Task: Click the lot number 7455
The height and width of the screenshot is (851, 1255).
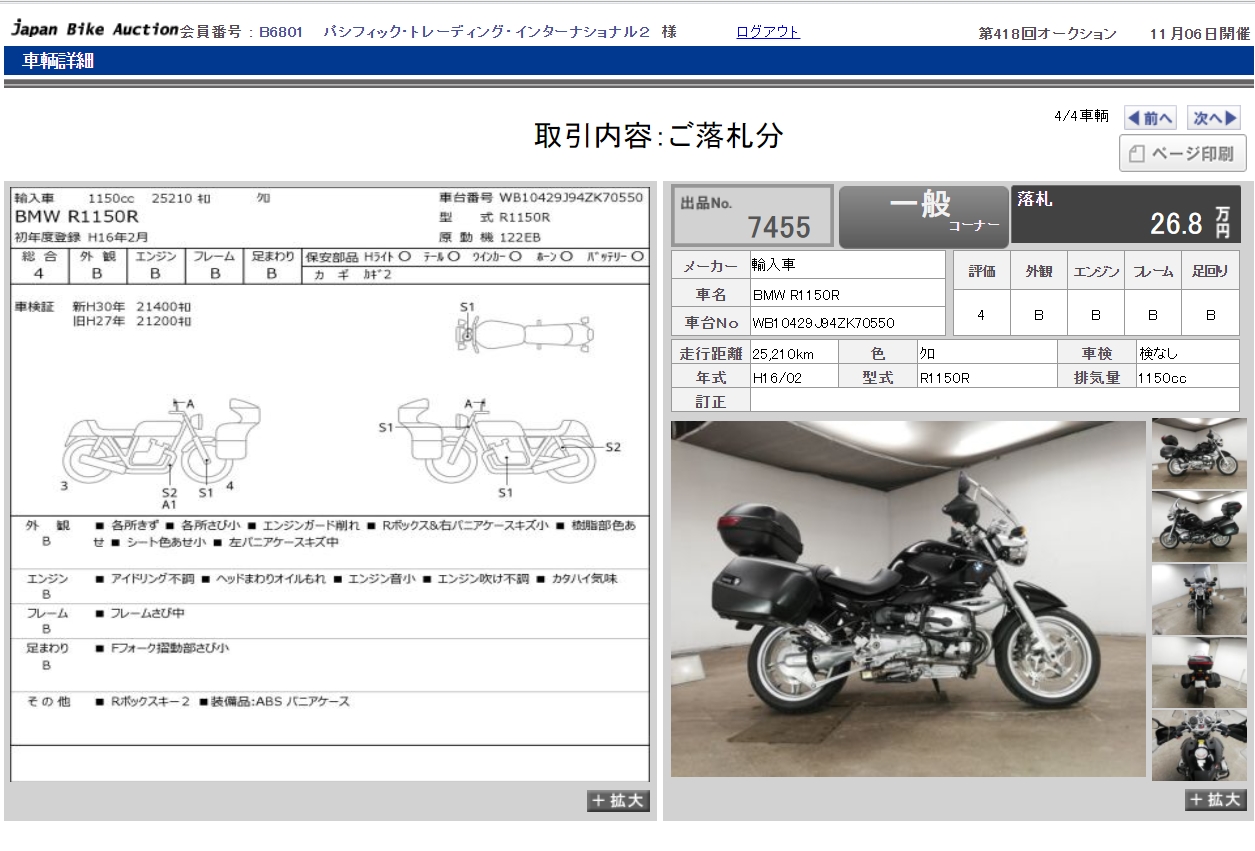Action: (x=779, y=227)
